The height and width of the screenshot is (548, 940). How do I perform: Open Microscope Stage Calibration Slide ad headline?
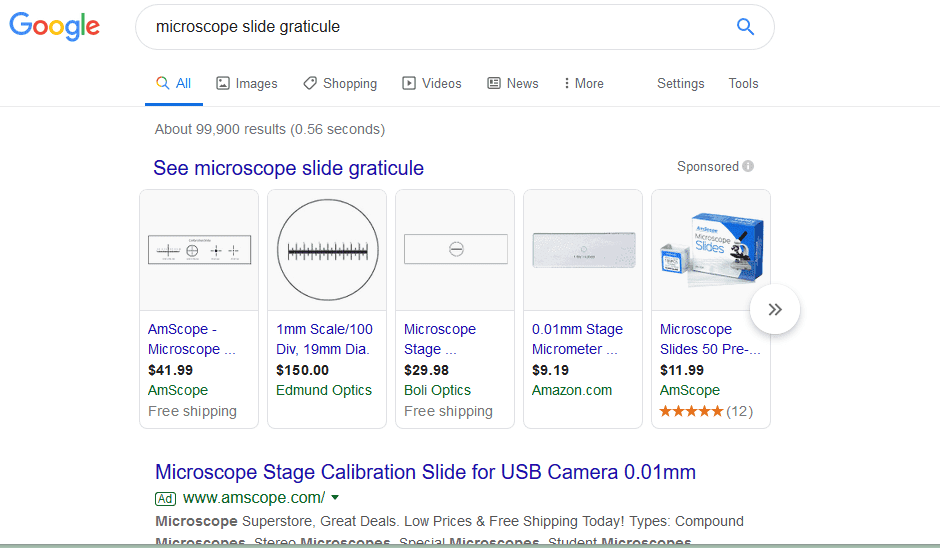[x=425, y=472]
